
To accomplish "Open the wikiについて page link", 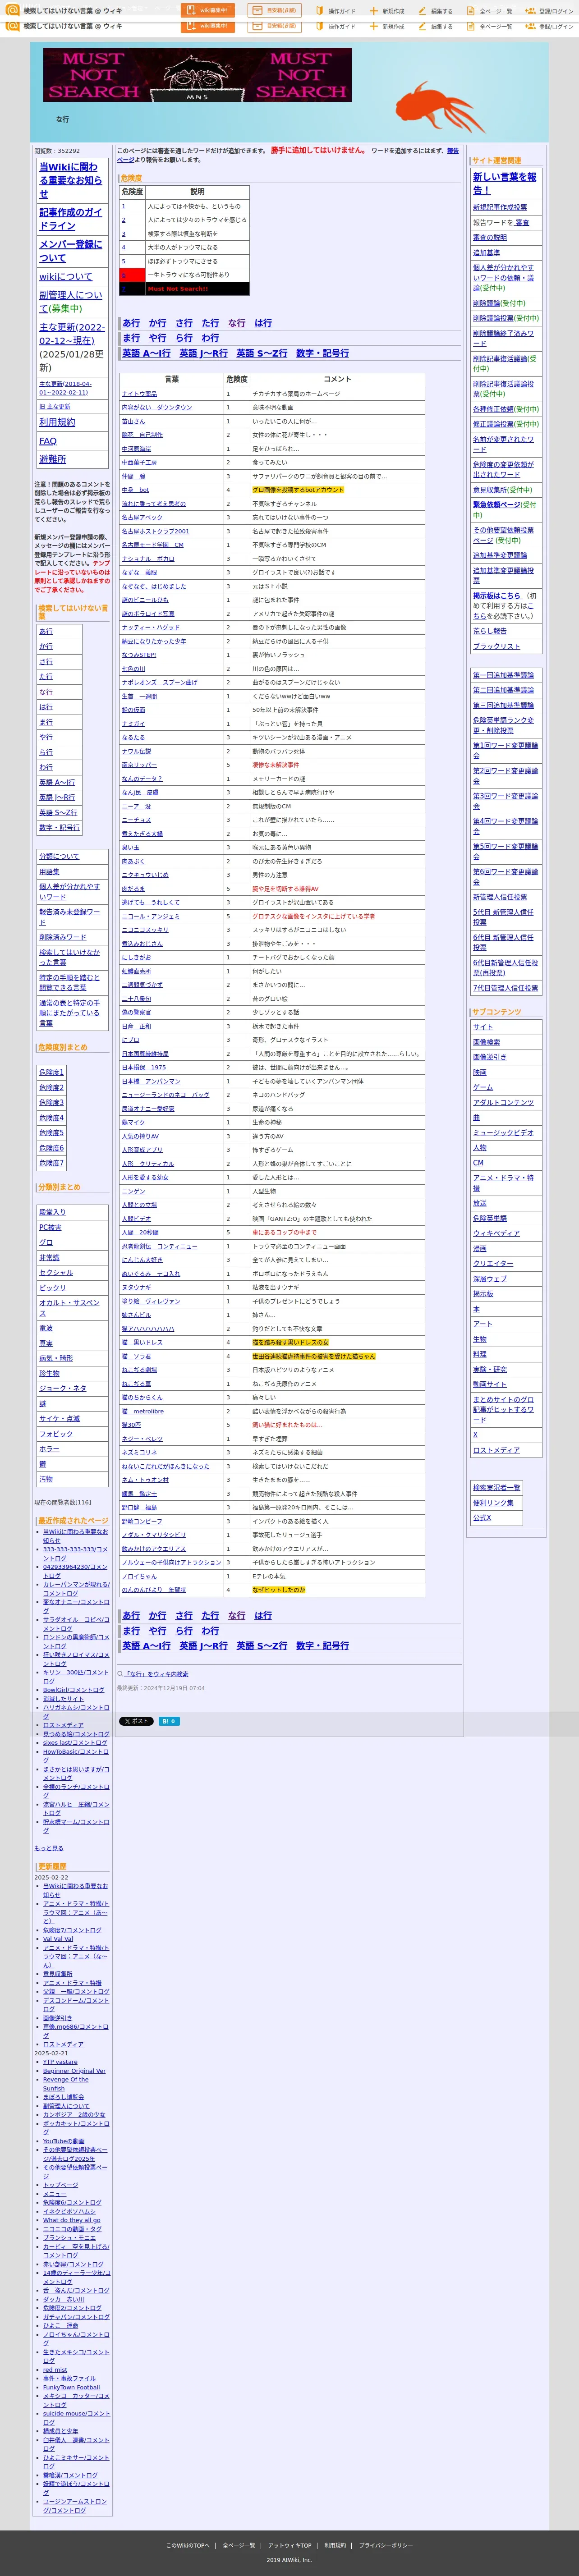I will [x=65, y=277].
